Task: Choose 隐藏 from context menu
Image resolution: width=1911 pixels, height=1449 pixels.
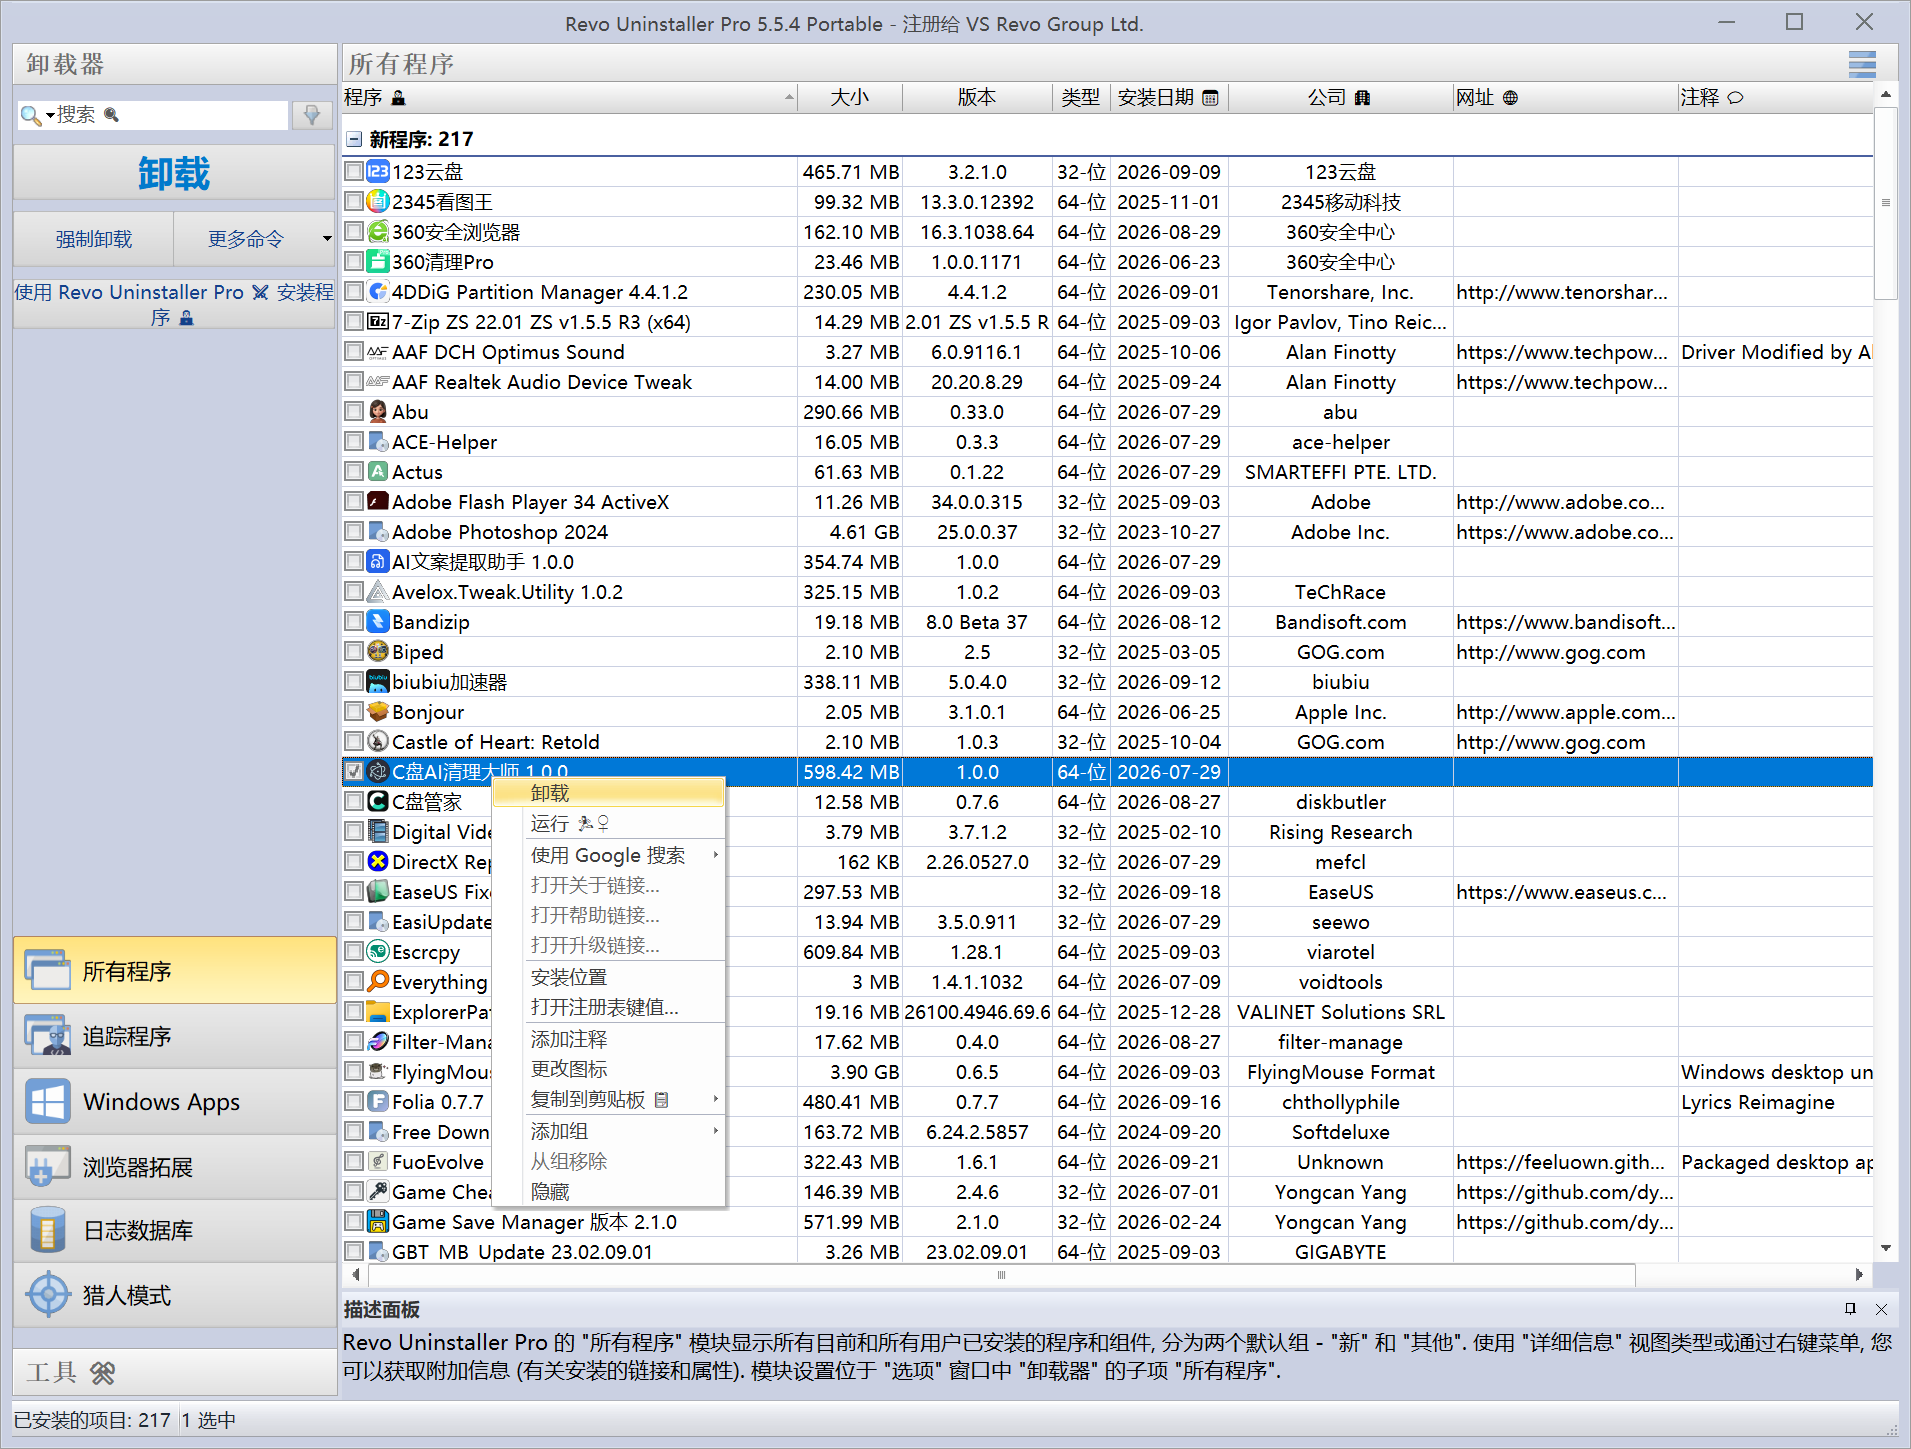Action: pyautogui.click(x=609, y=1191)
